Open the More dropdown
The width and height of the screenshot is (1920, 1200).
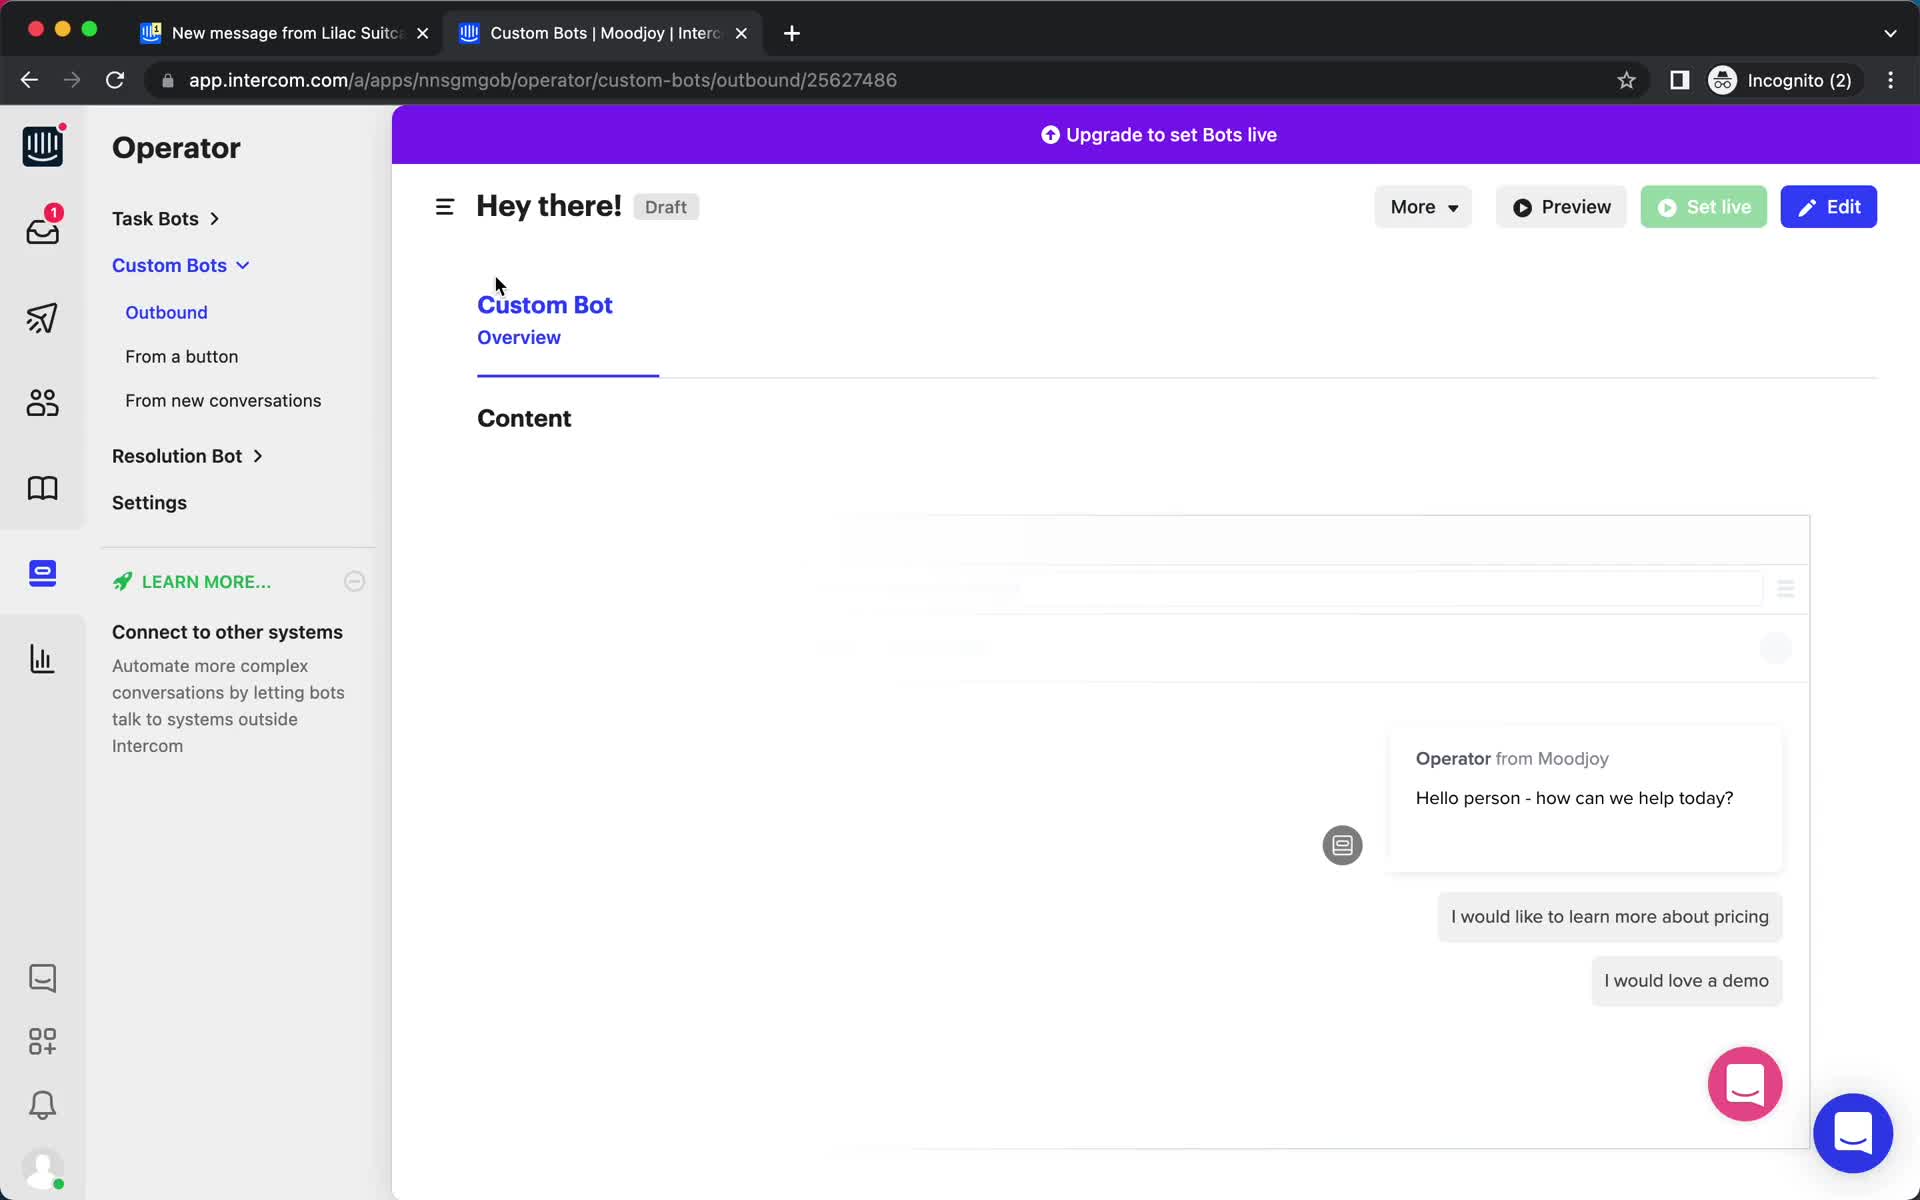(x=1423, y=207)
